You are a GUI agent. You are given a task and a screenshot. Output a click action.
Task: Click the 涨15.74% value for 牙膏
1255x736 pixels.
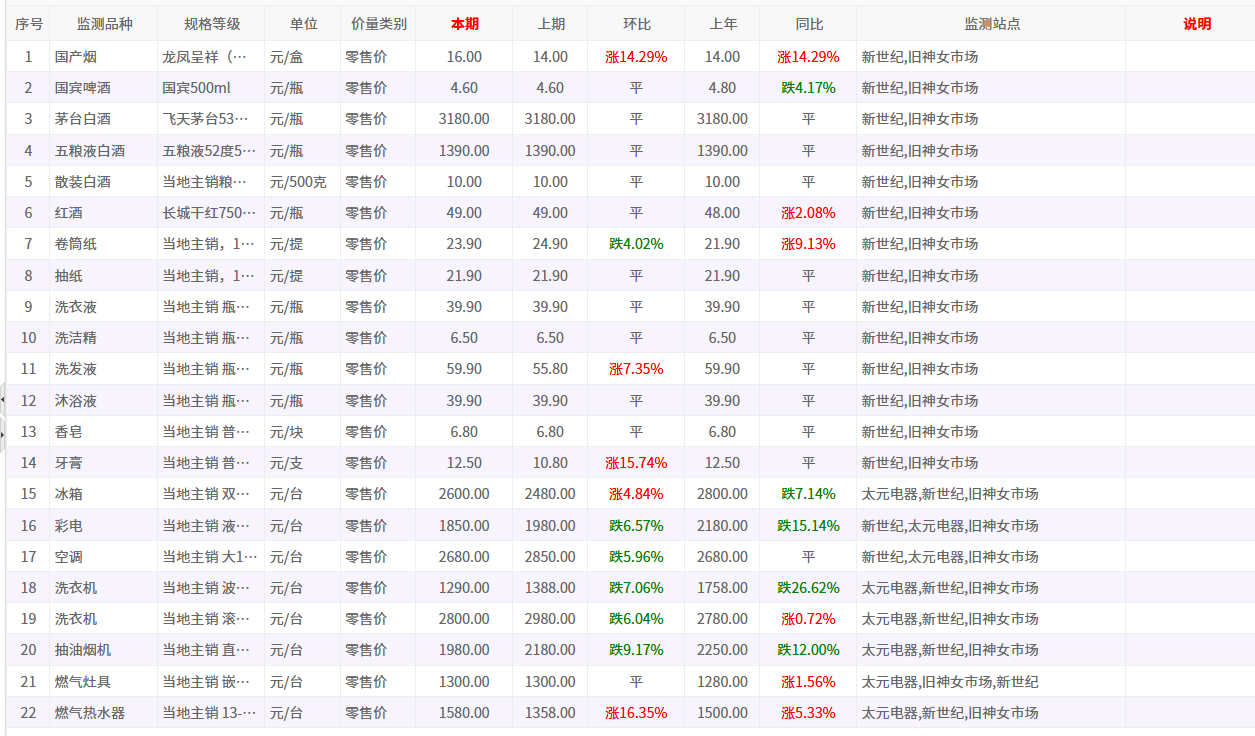[636, 463]
